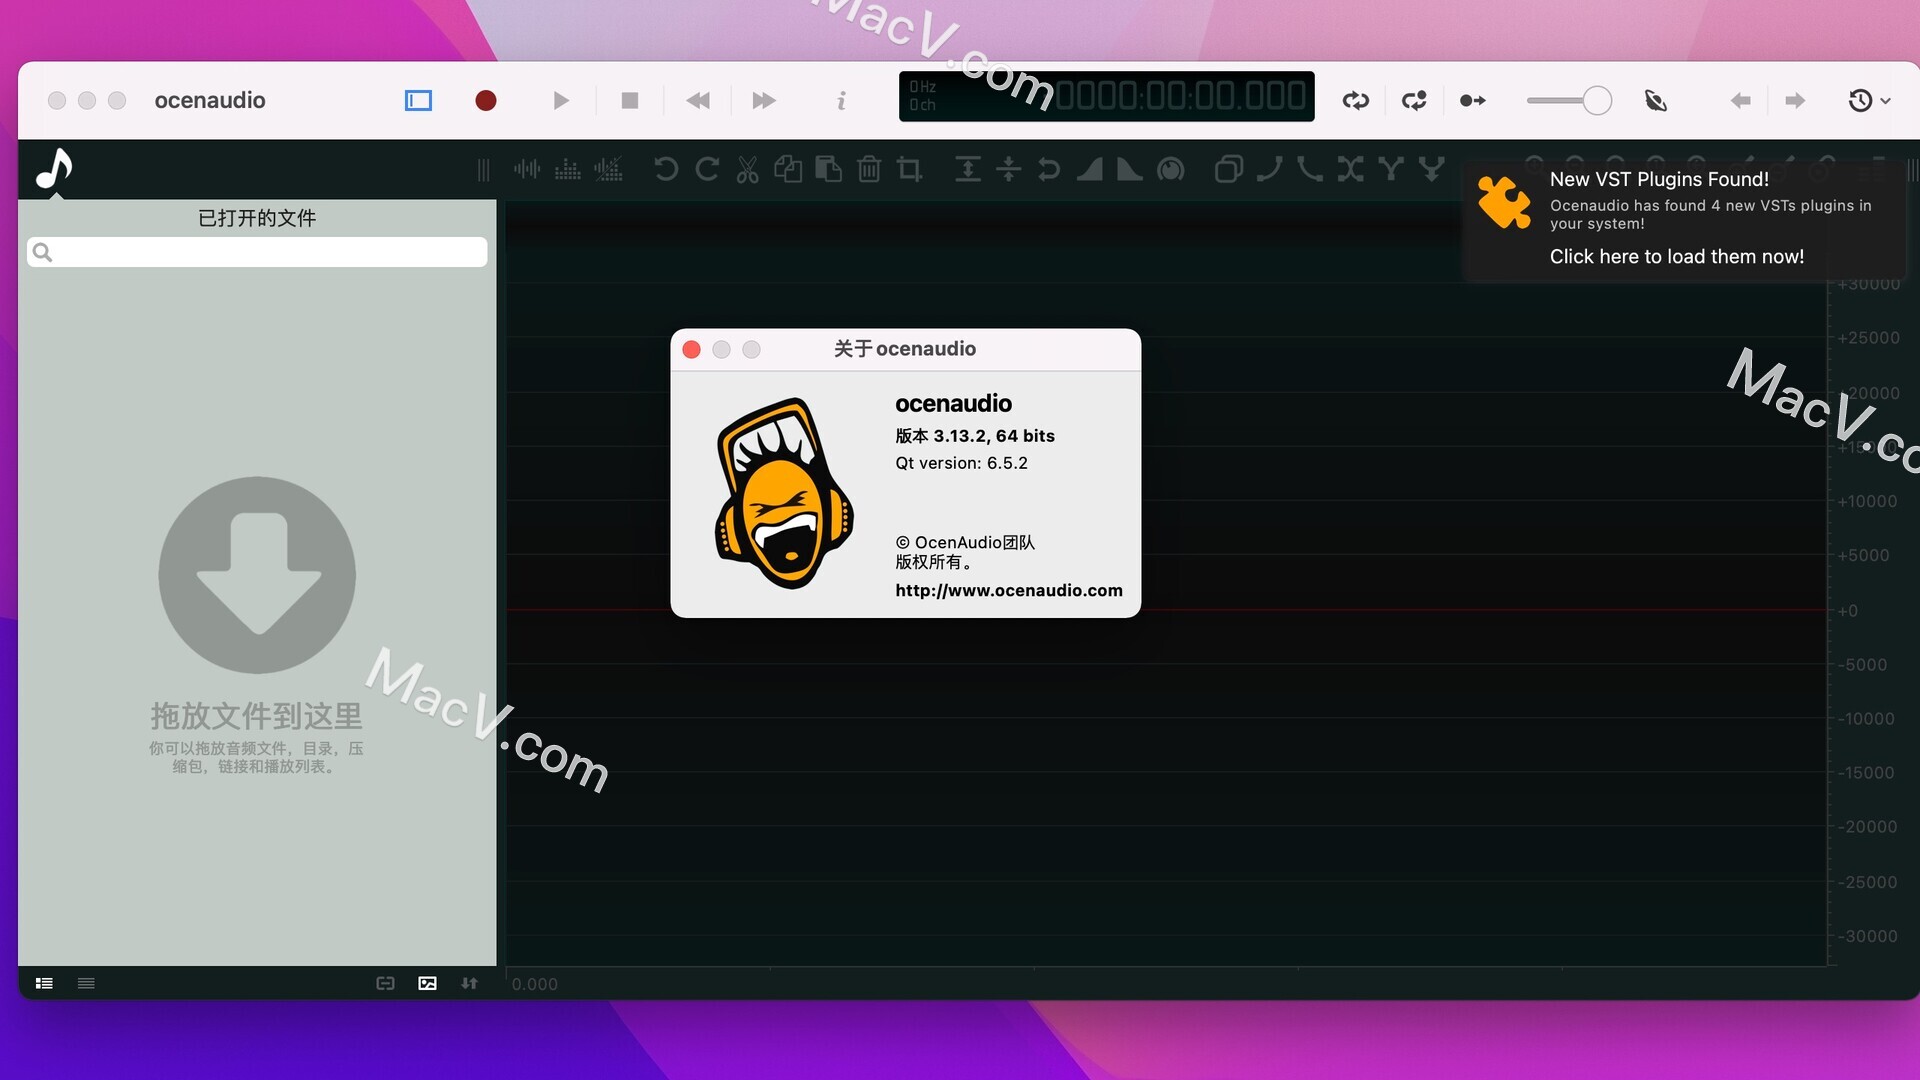Viewport: 1920px width, 1080px height.
Task: Toggle the muted pre-listen icon
Action: tap(1656, 100)
